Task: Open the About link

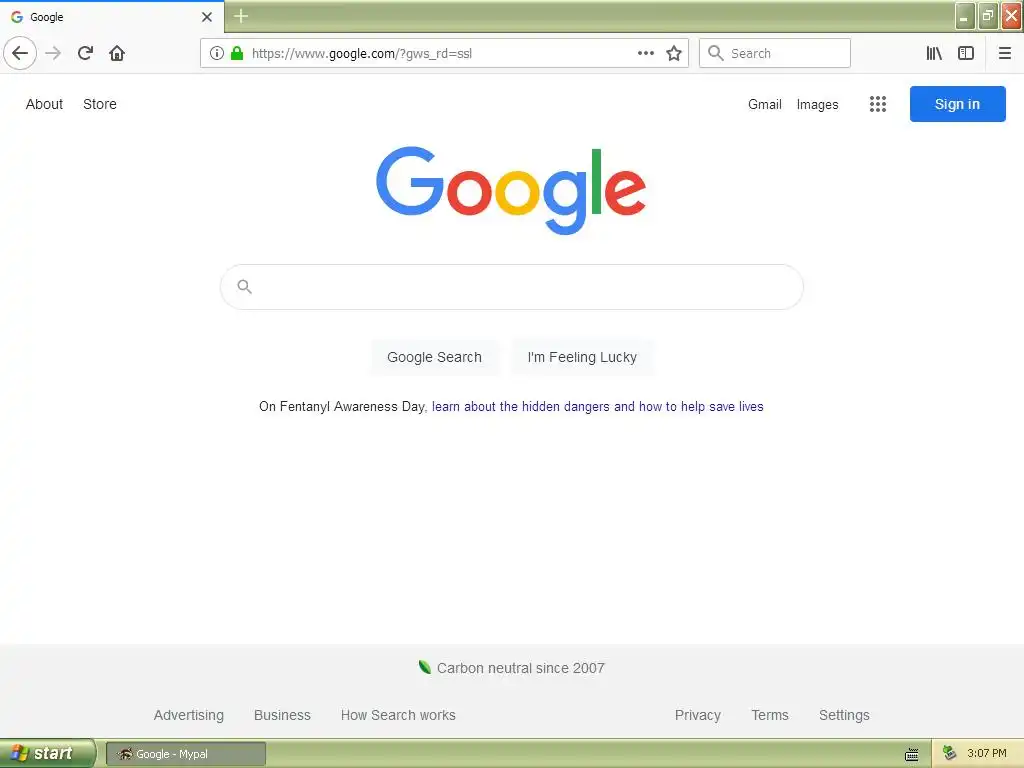Action: coord(44,104)
